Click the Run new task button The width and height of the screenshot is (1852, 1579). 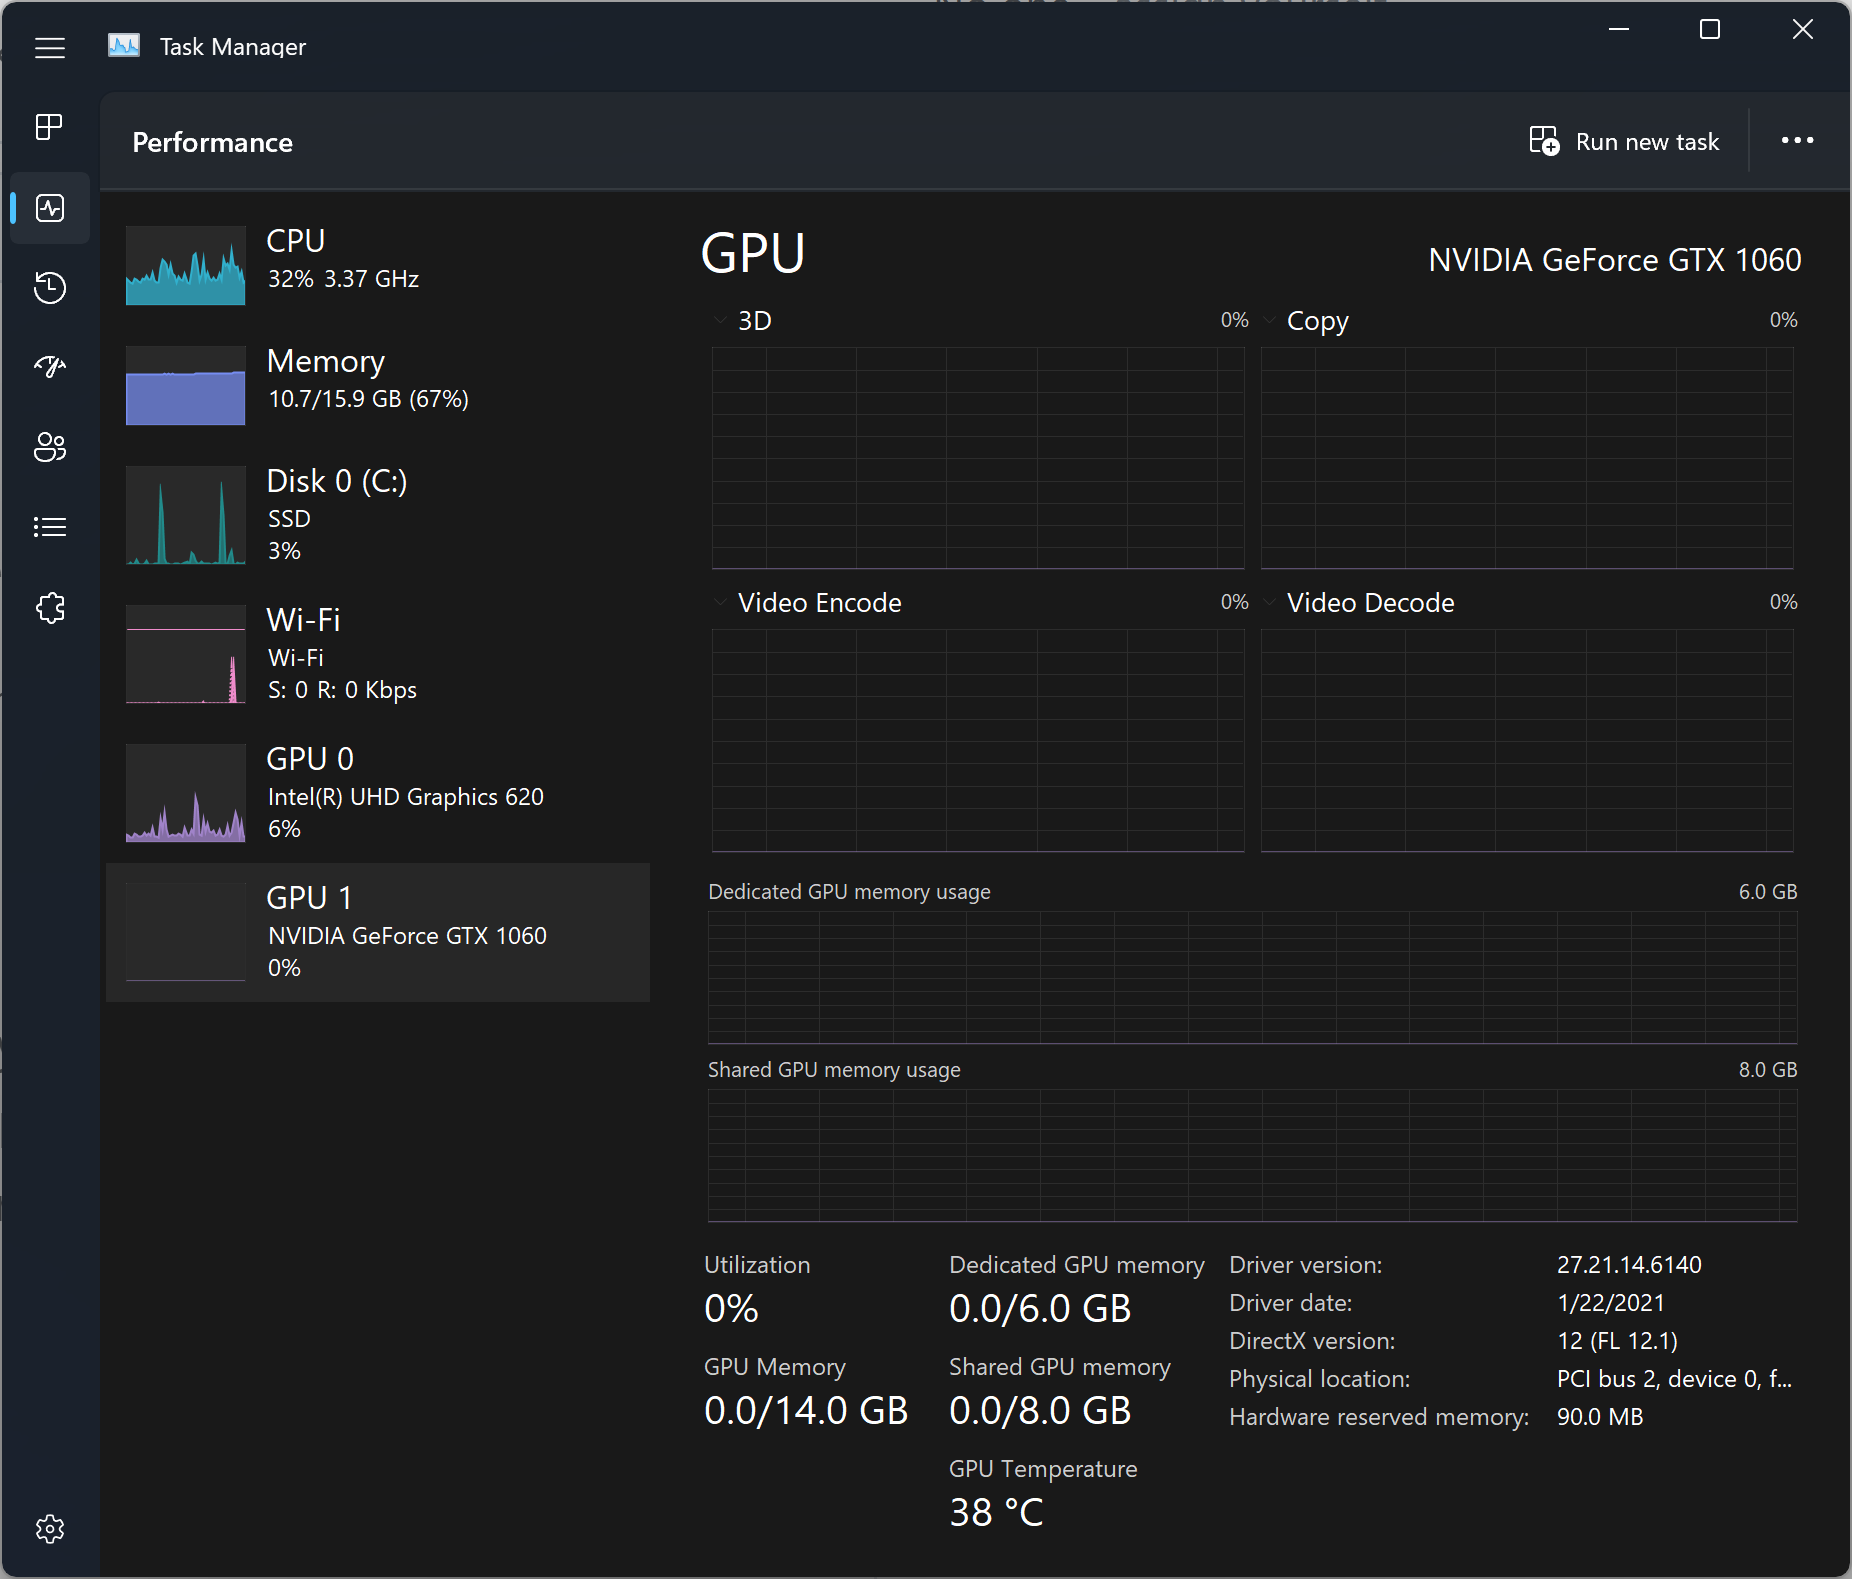[x=1625, y=142]
